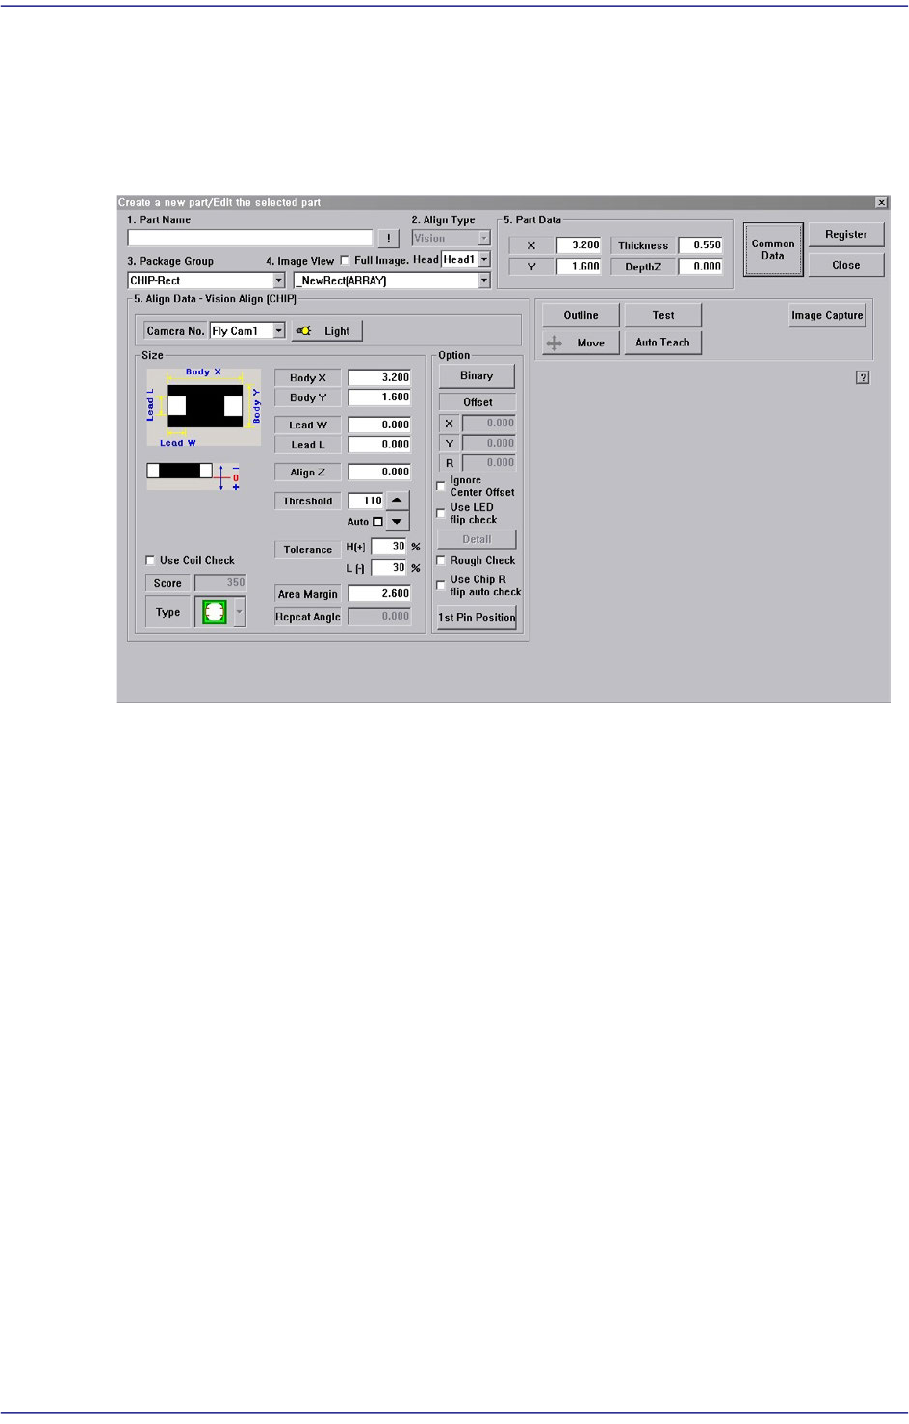Screen dimensions: 909x1424
Task: Click the chip body size diagram
Action: point(204,408)
